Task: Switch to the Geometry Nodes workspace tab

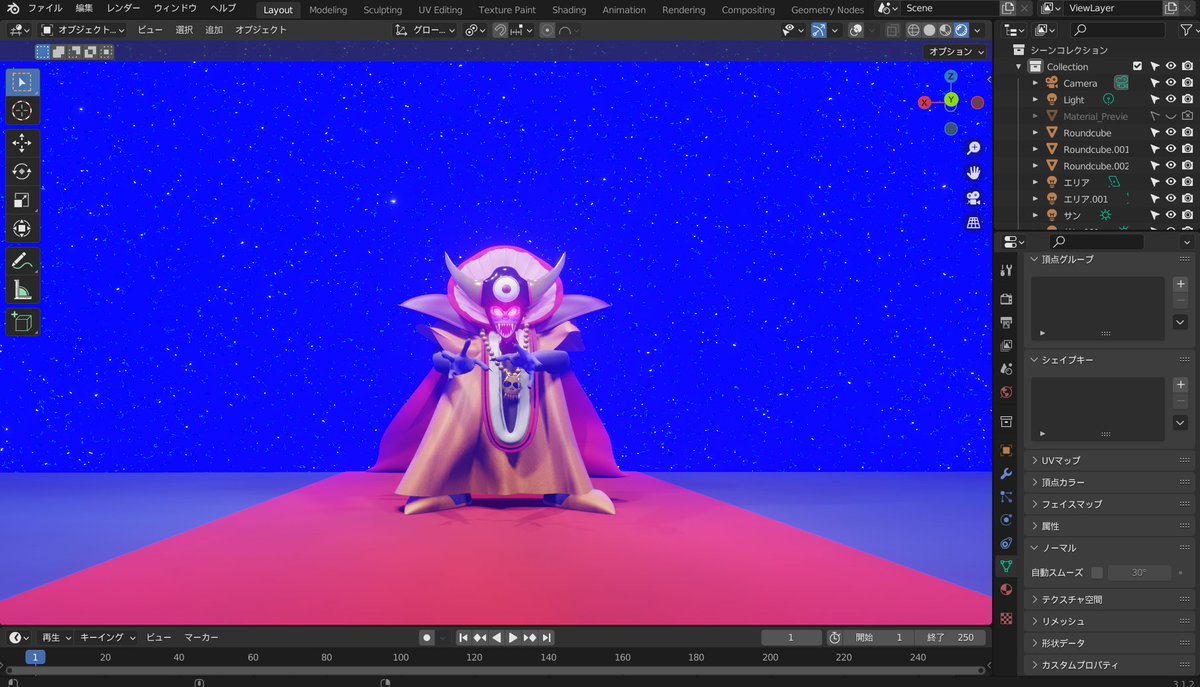Action: pos(827,10)
